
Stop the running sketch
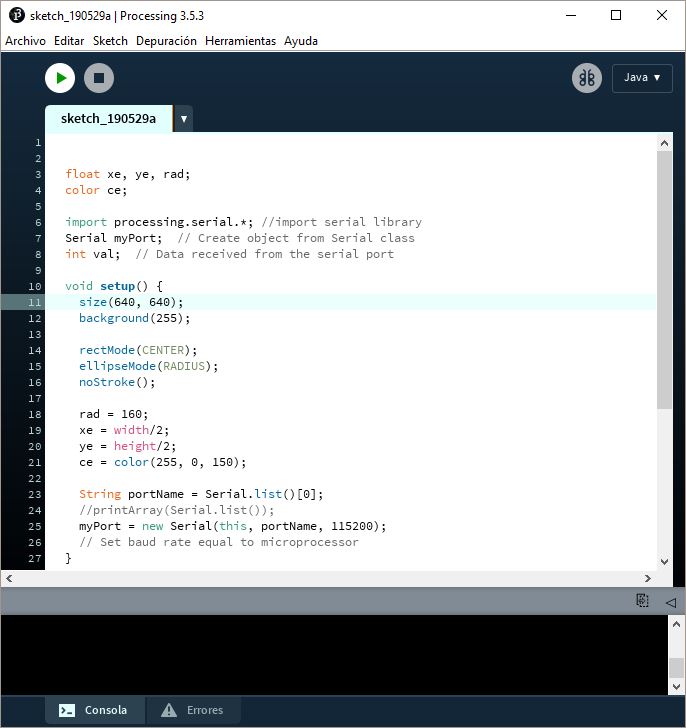(x=99, y=78)
